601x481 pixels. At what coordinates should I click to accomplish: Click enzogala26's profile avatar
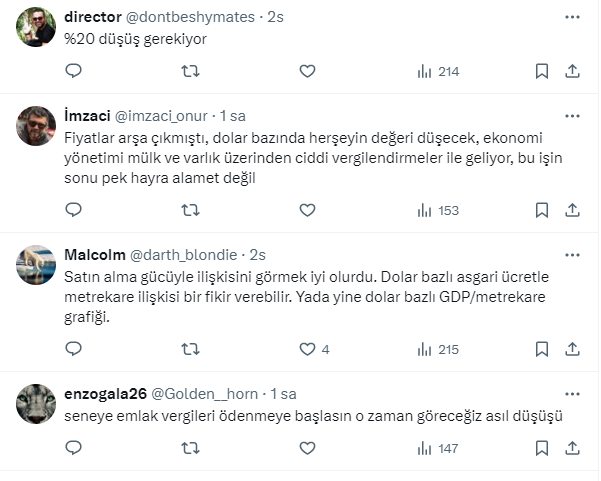click(x=37, y=403)
